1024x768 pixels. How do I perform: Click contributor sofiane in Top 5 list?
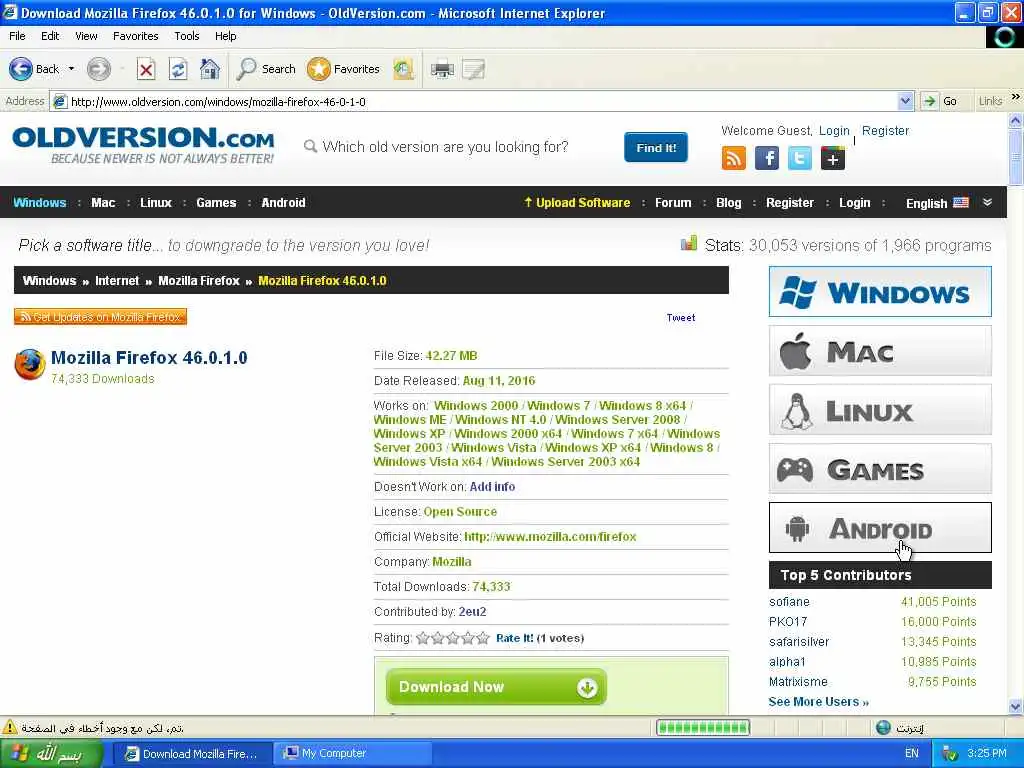coord(789,601)
